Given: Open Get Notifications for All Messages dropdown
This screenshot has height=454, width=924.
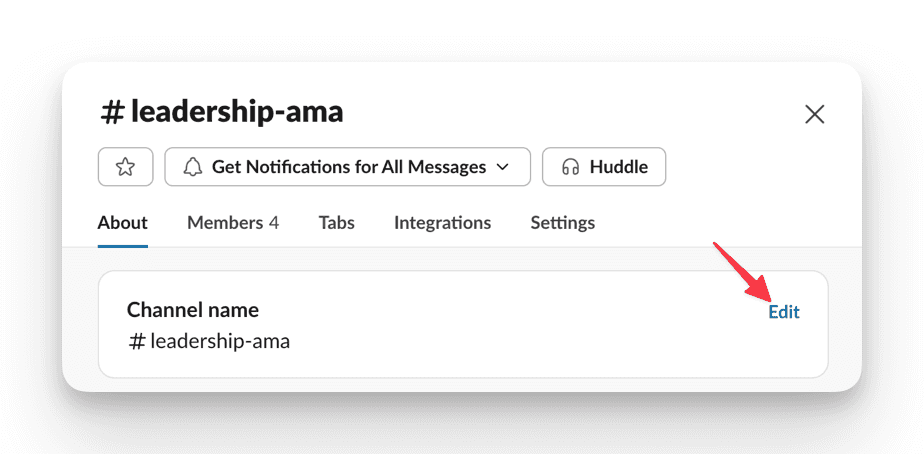Looking at the screenshot, I should click(x=348, y=167).
